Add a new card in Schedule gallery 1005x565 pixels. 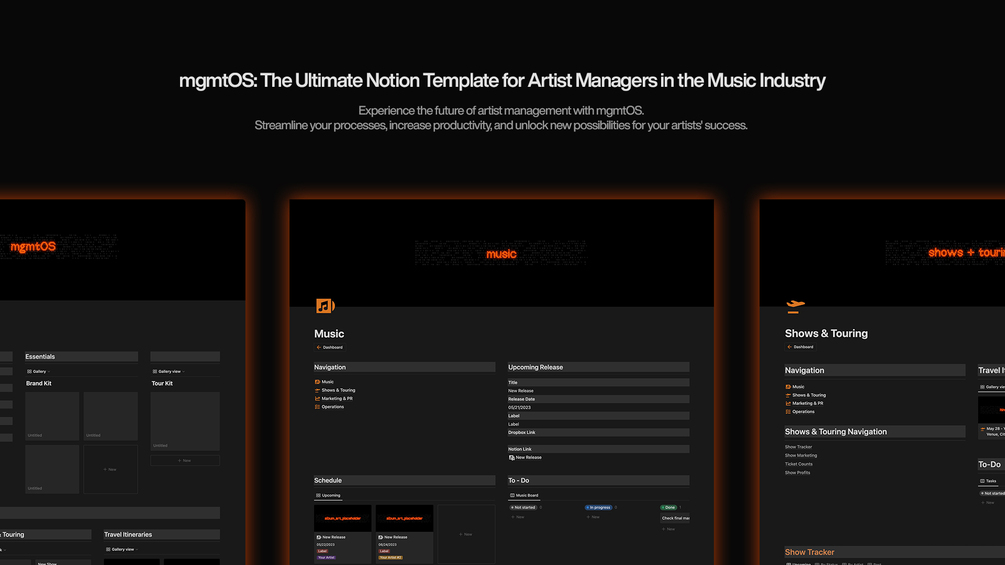point(466,534)
